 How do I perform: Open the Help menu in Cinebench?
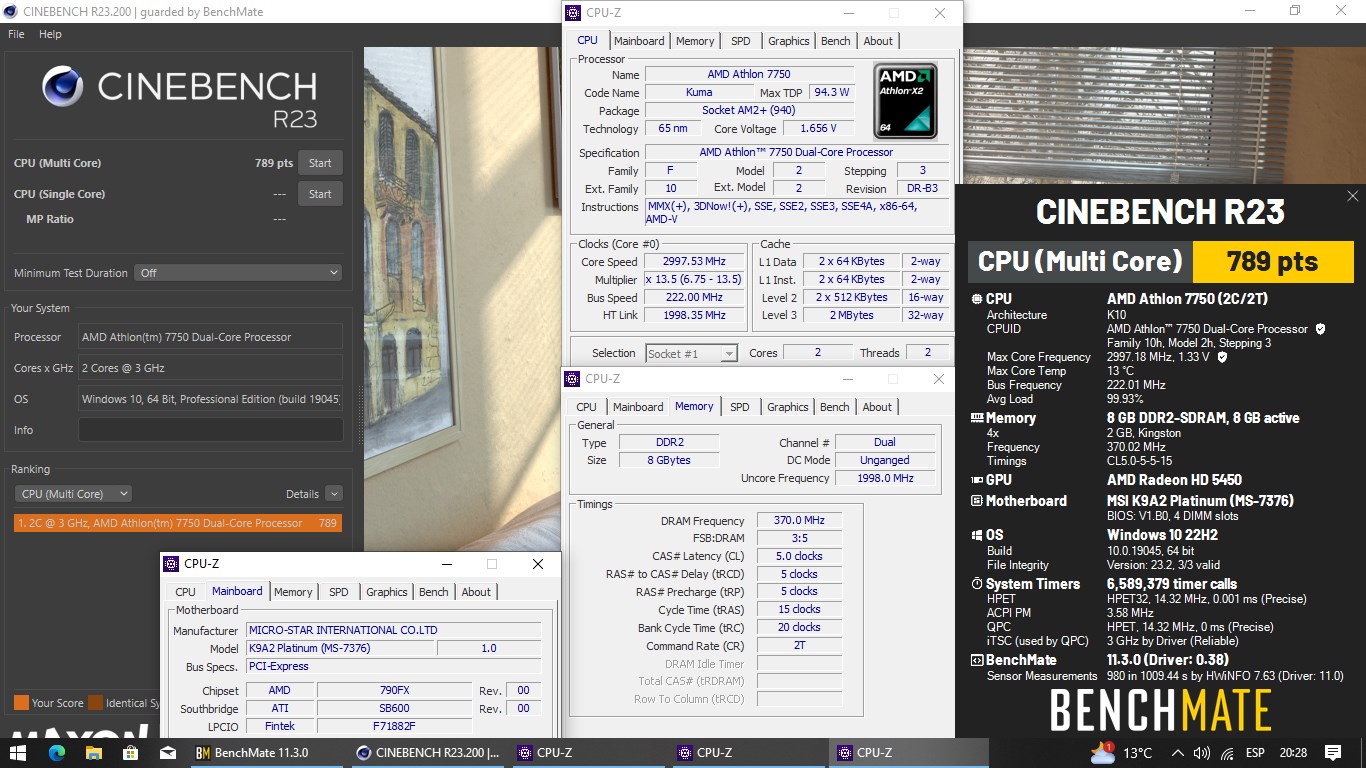[50, 34]
